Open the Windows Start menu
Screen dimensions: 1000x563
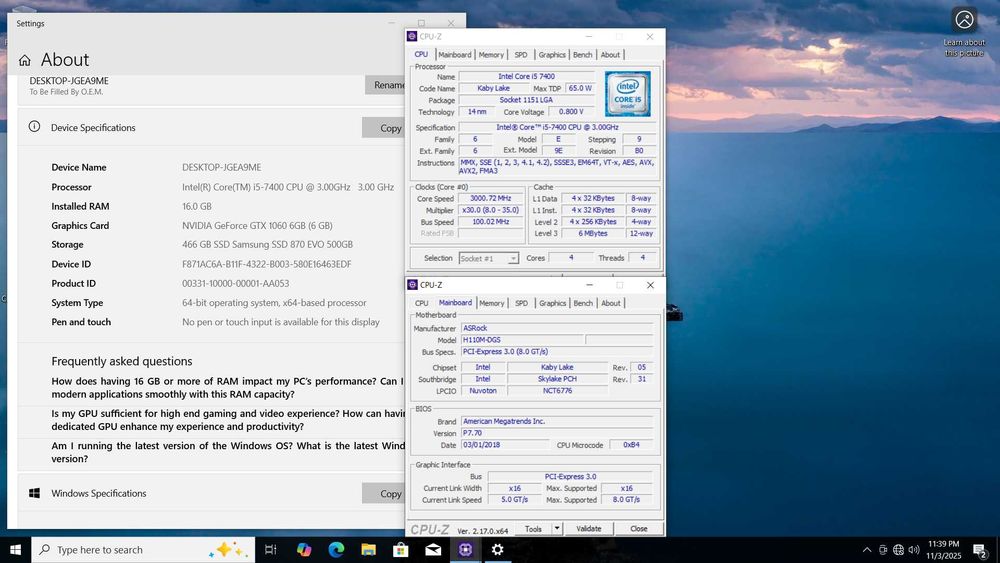pos(15,550)
